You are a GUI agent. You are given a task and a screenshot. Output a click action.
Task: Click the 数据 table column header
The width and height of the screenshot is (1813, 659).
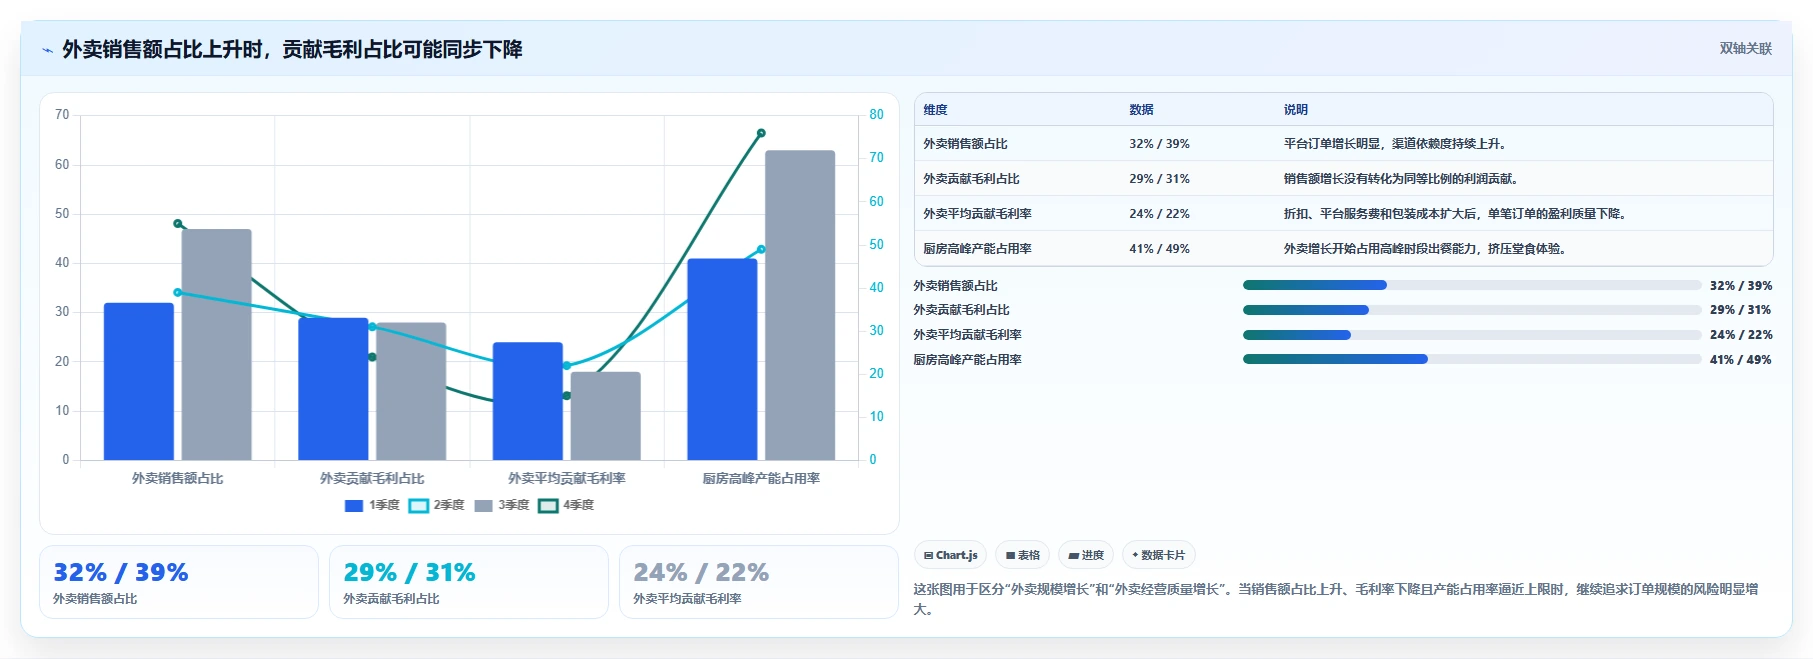point(1141,110)
